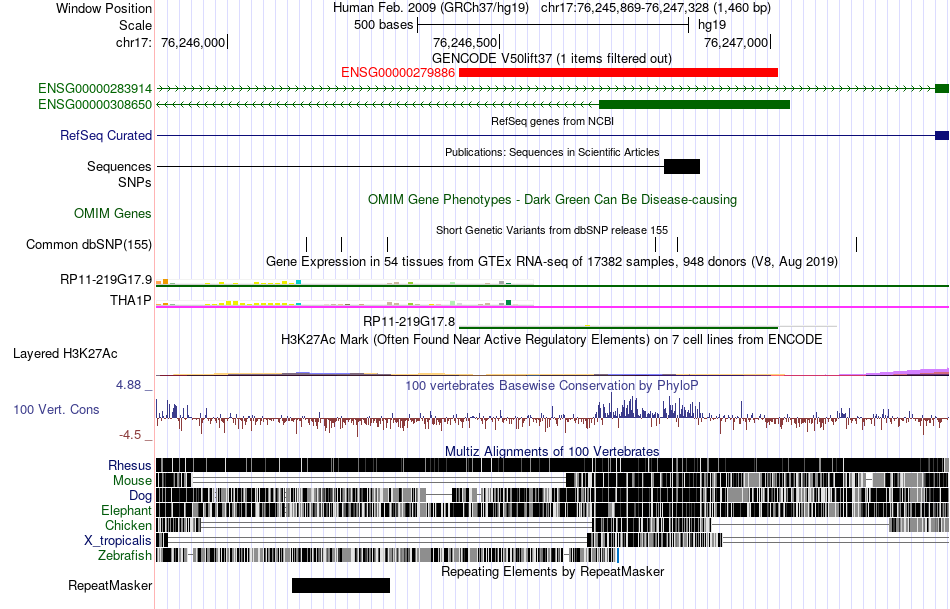The width and height of the screenshot is (950, 609).
Task: Click the RP11-219G17.8 GTEx item label
Action: click(409, 322)
